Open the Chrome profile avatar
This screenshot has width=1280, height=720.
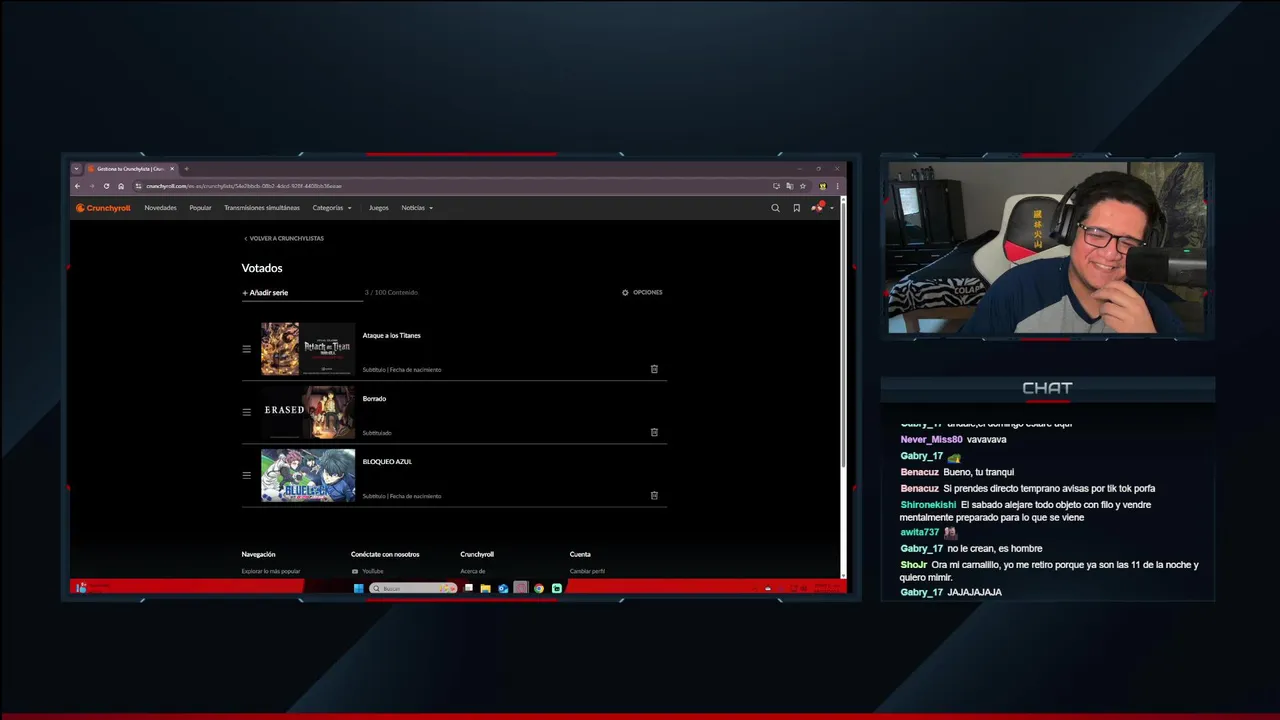(823, 186)
